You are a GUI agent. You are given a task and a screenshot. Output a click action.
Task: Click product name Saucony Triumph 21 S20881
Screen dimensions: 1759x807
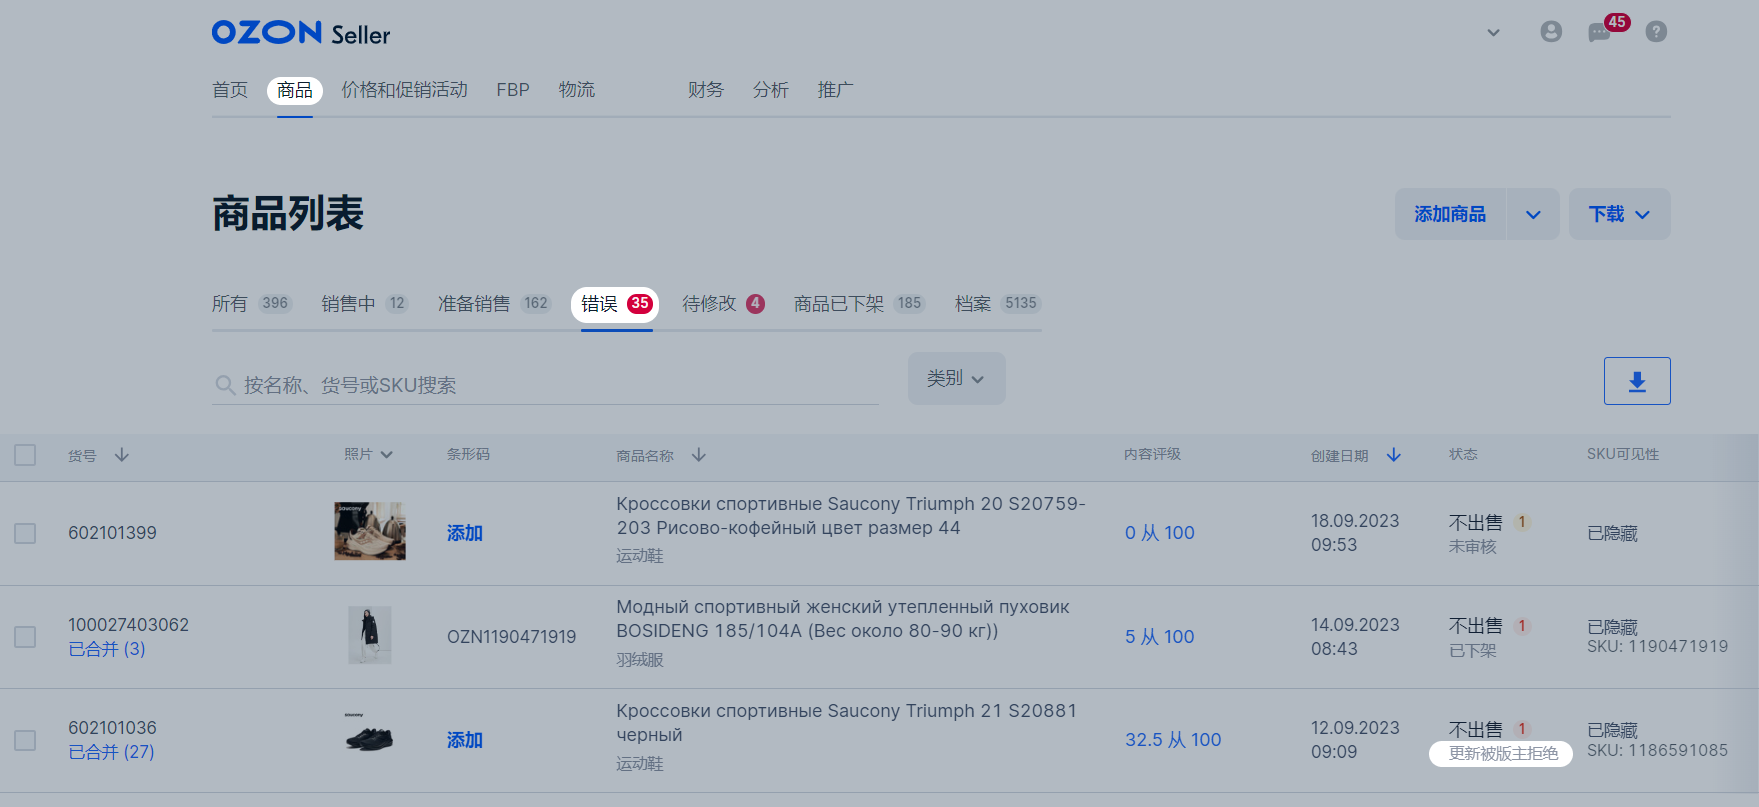tap(847, 723)
